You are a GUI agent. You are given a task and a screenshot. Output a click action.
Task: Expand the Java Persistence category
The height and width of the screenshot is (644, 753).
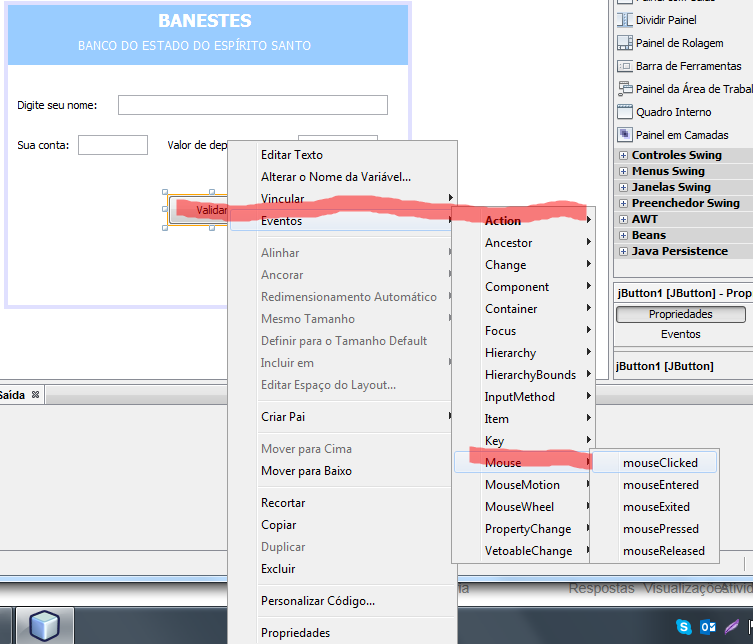pos(623,251)
